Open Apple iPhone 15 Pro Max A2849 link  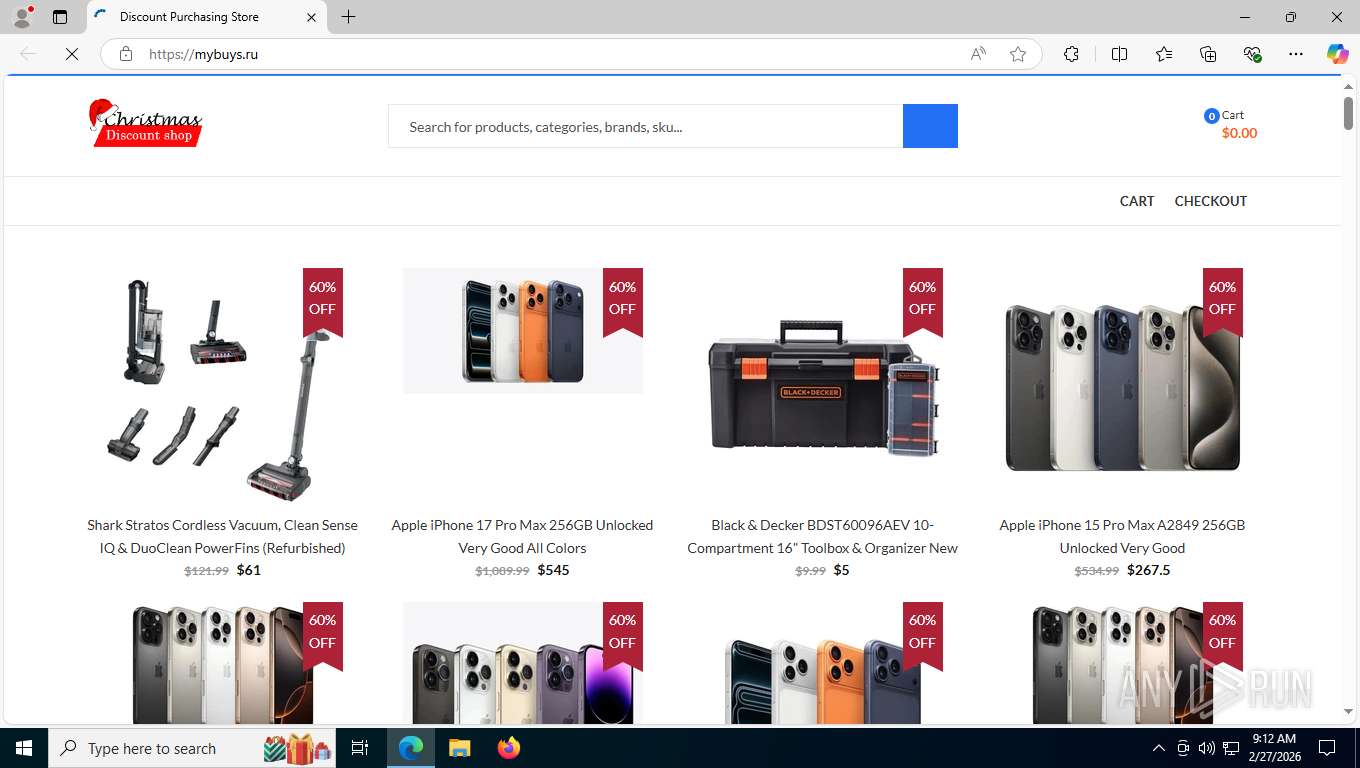click(1122, 536)
